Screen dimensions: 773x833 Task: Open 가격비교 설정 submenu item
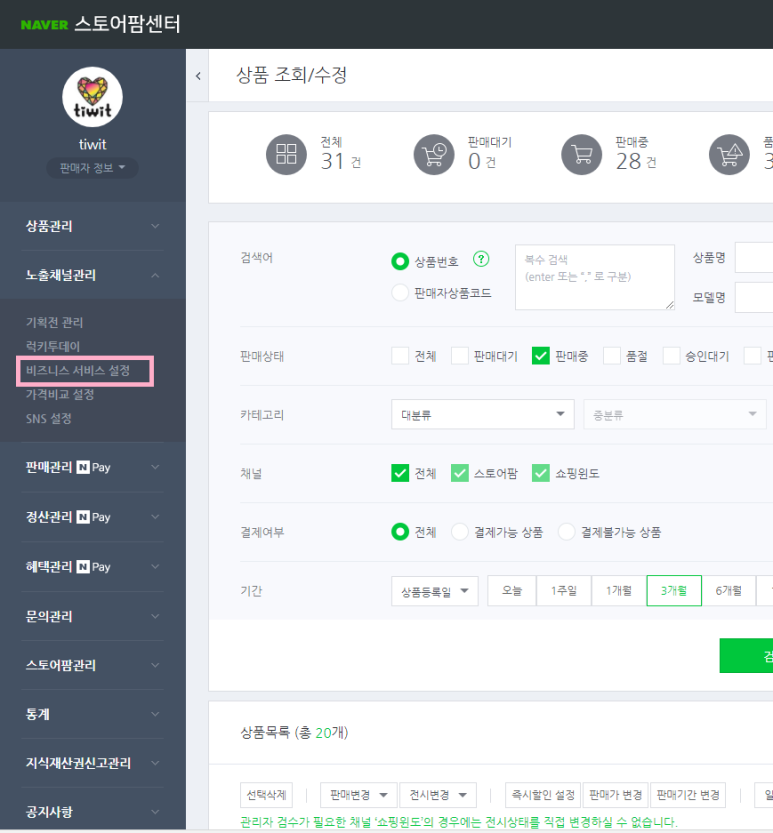60,394
